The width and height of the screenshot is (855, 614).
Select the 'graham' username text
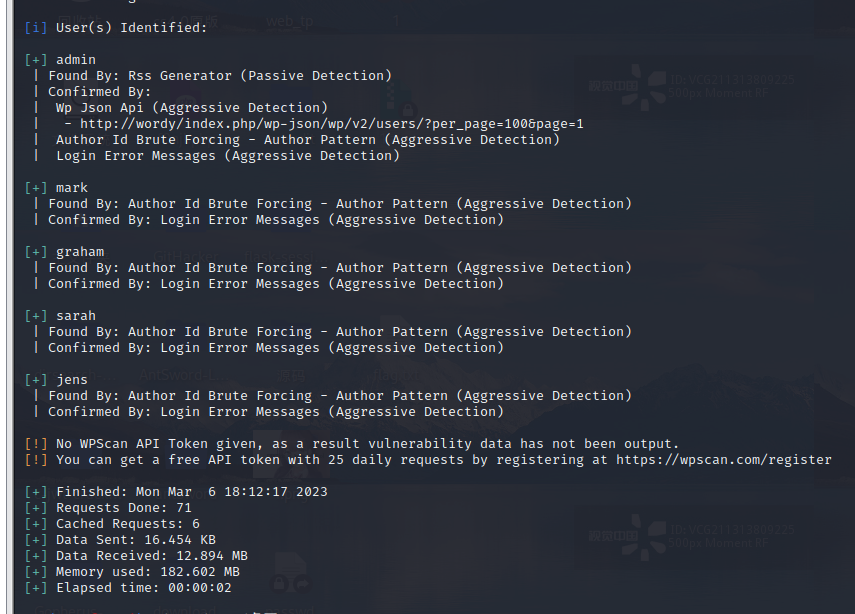(80, 252)
